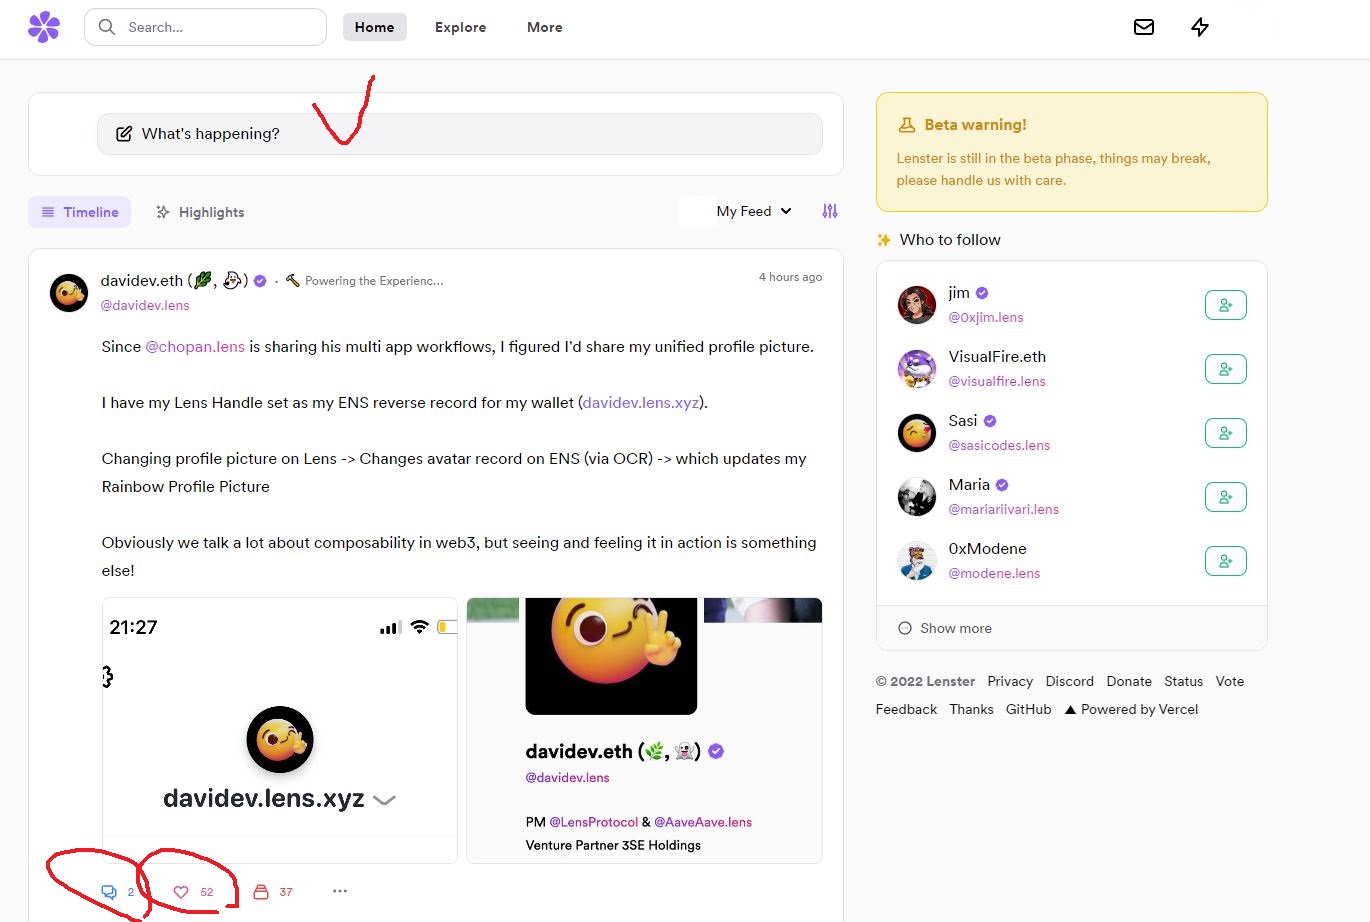This screenshot has width=1370, height=922.
Task: Open the @0xjim.lens handle link
Action: tap(986, 318)
